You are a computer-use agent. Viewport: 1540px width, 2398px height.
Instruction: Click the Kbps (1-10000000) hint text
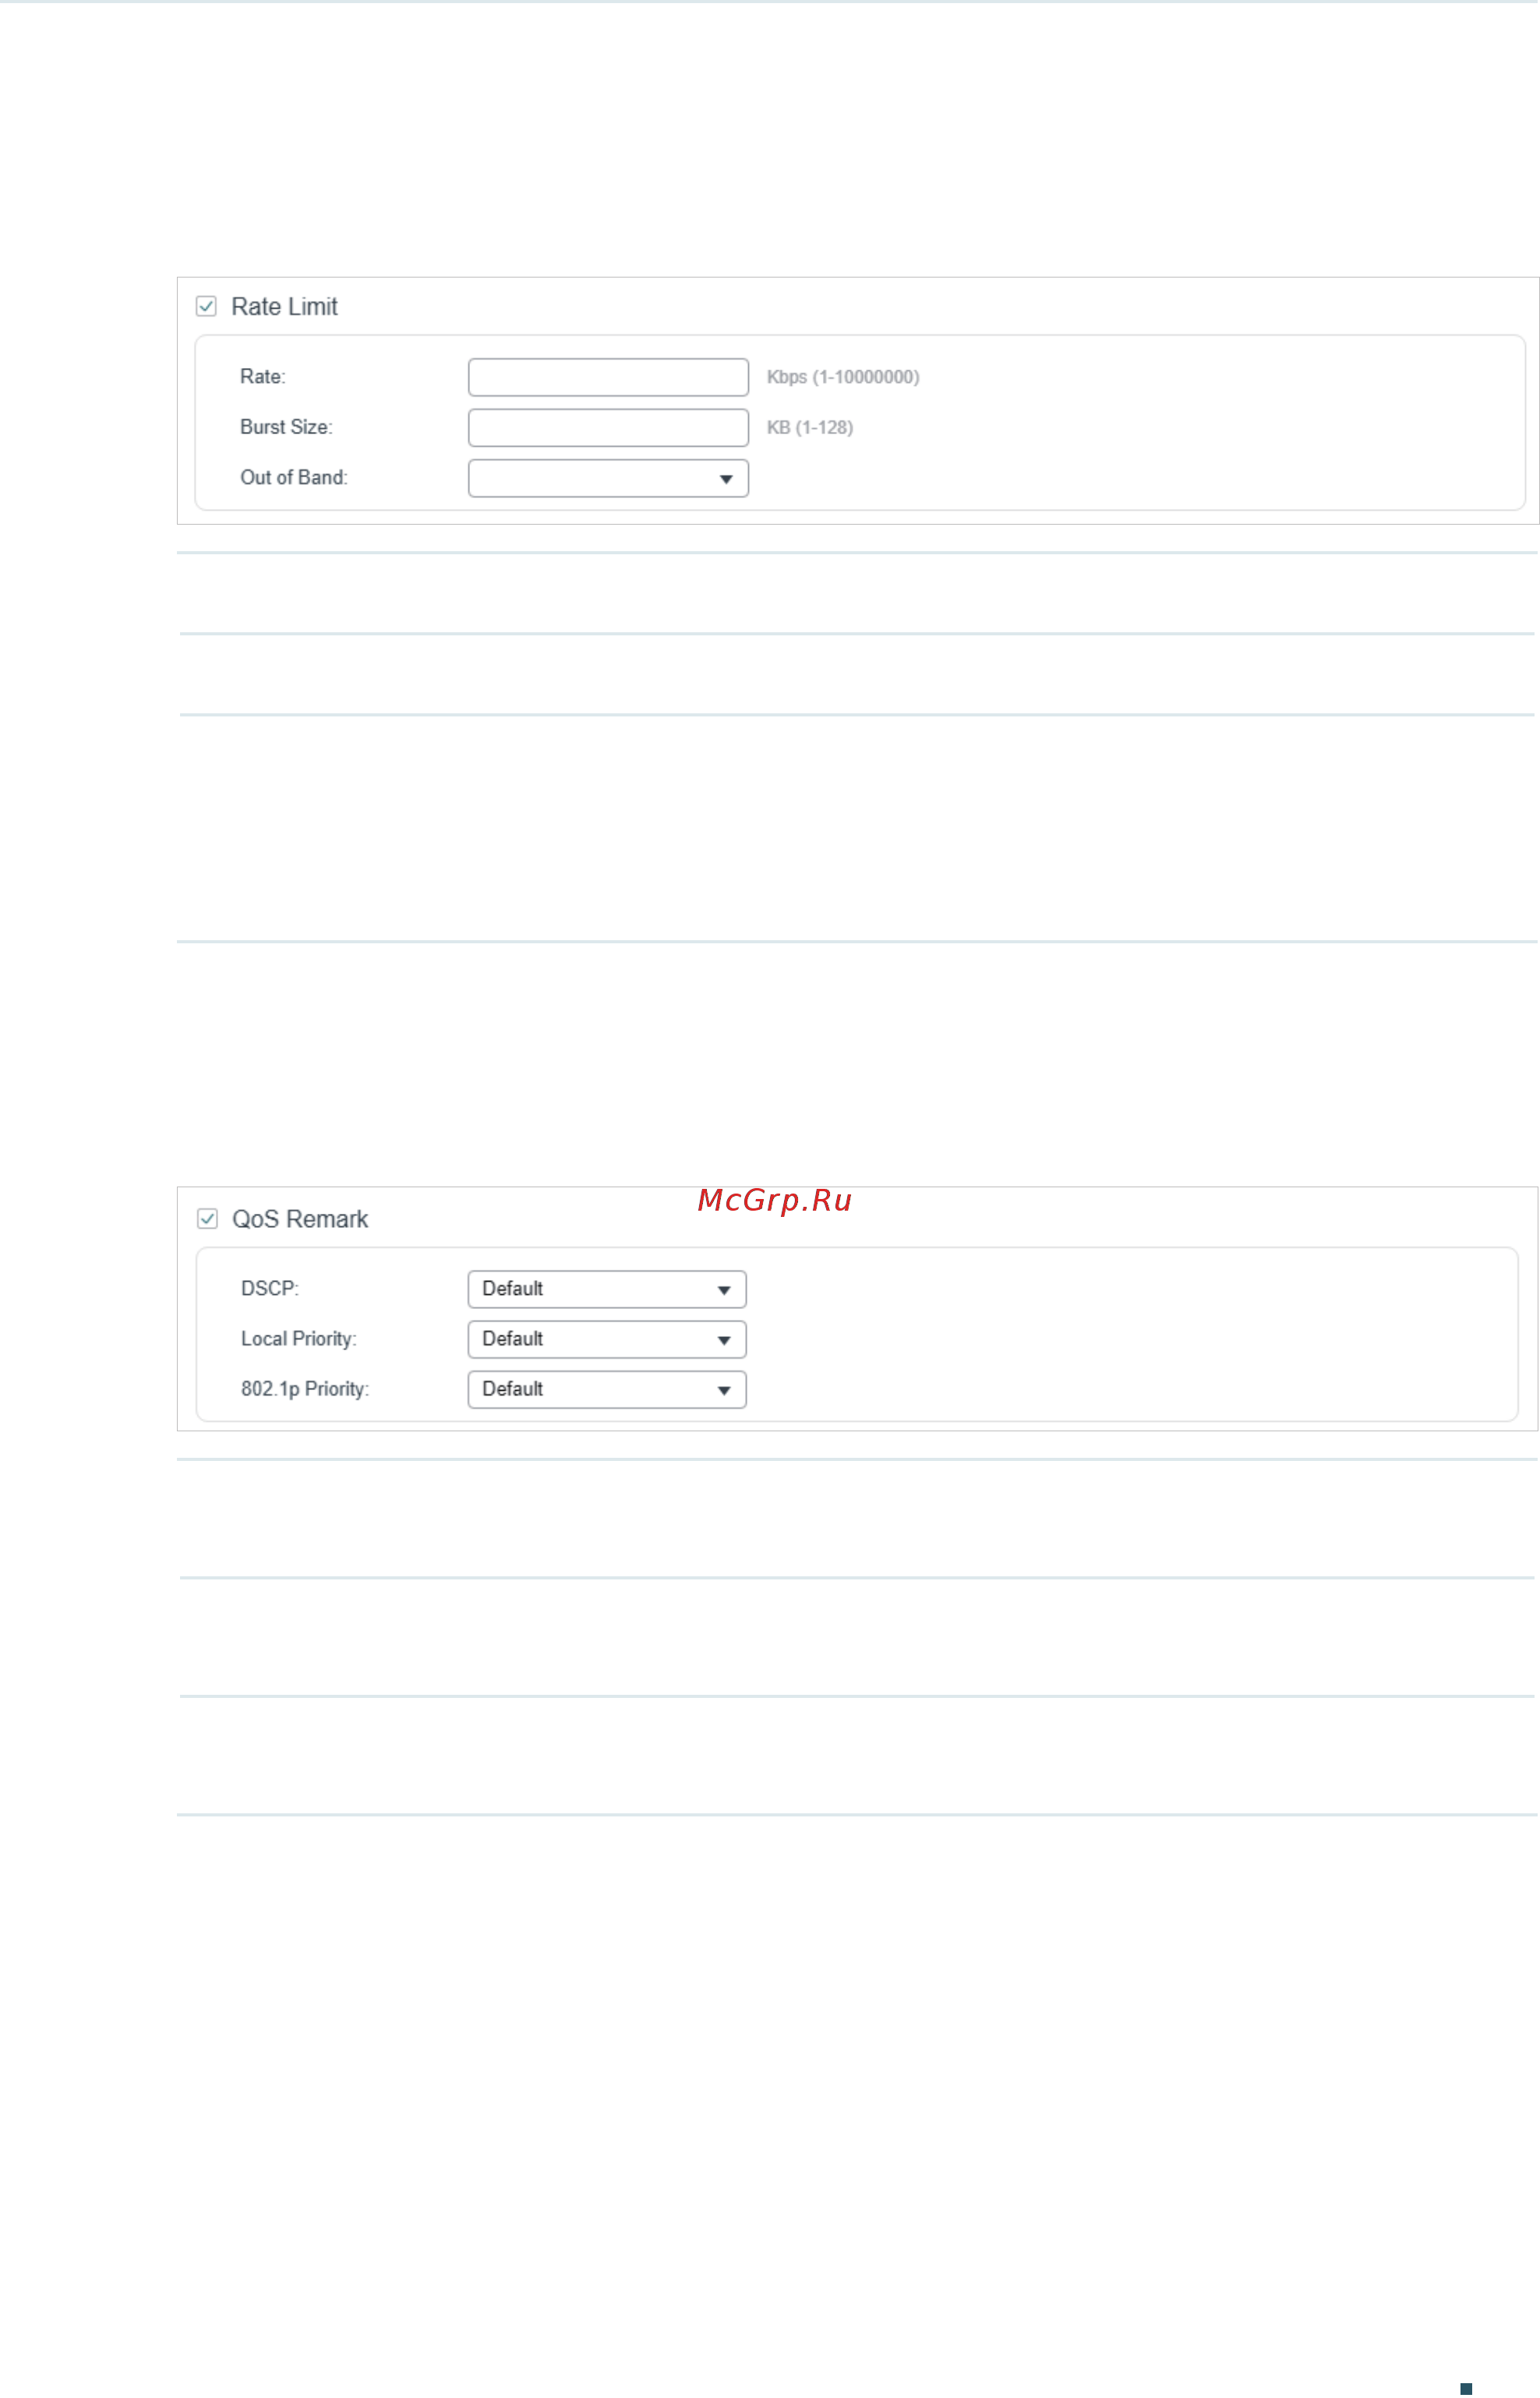pyautogui.click(x=843, y=377)
